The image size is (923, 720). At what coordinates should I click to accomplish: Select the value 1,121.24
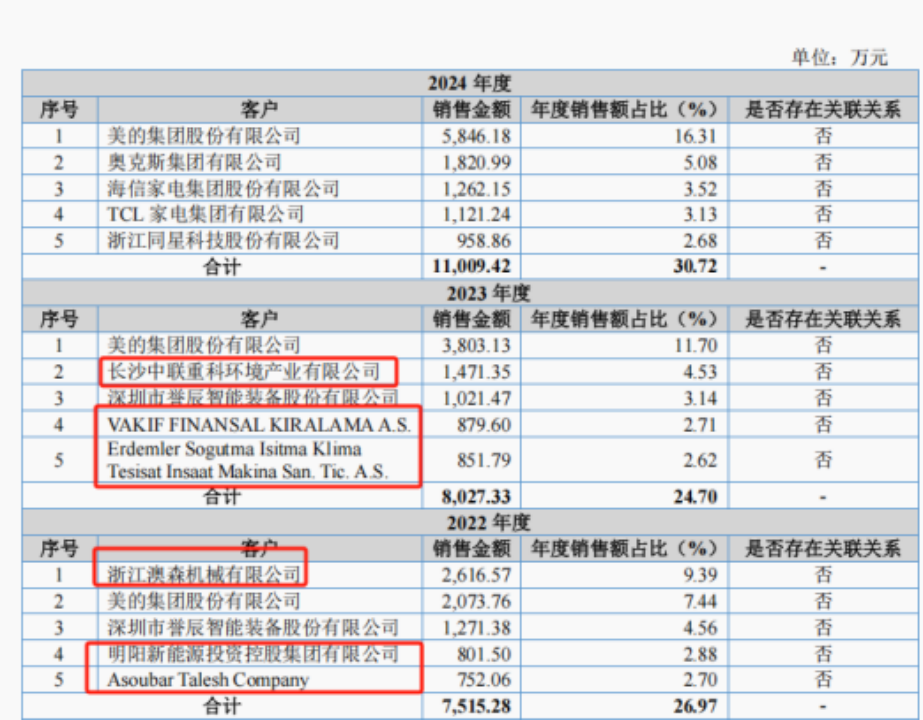pyautogui.click(x=476, y=214)
